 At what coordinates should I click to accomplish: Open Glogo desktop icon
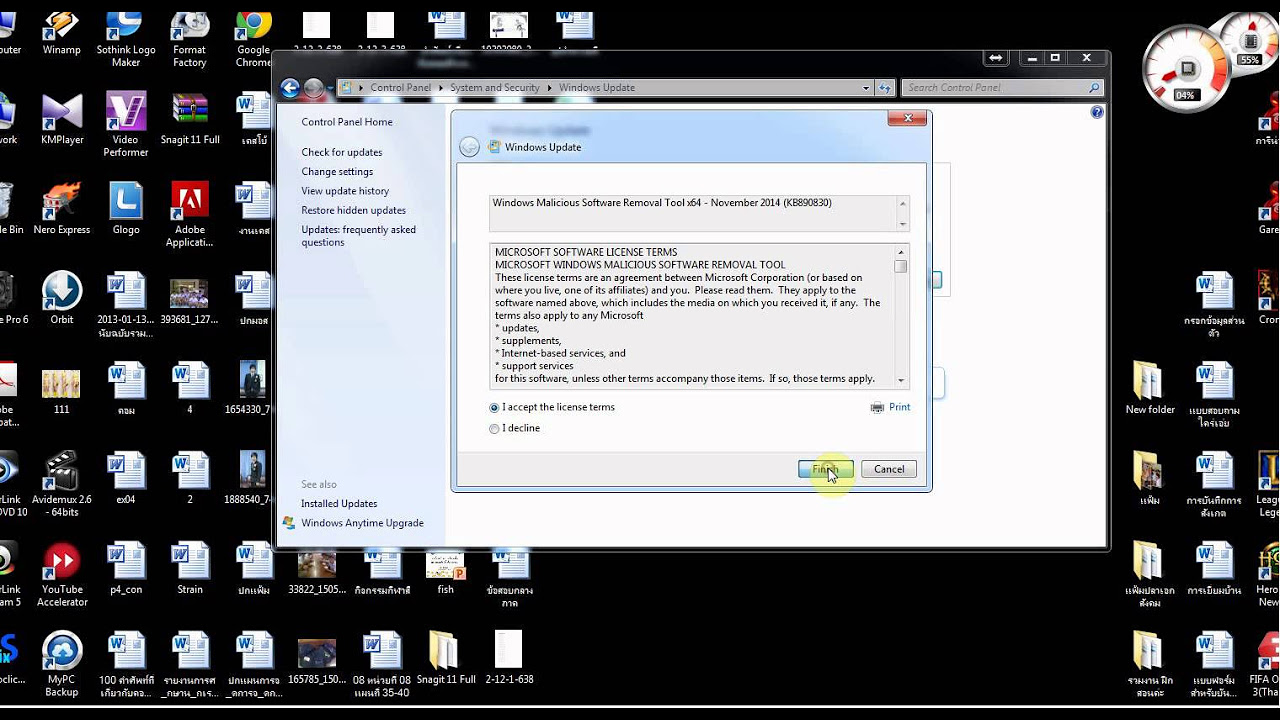[126, 208]
